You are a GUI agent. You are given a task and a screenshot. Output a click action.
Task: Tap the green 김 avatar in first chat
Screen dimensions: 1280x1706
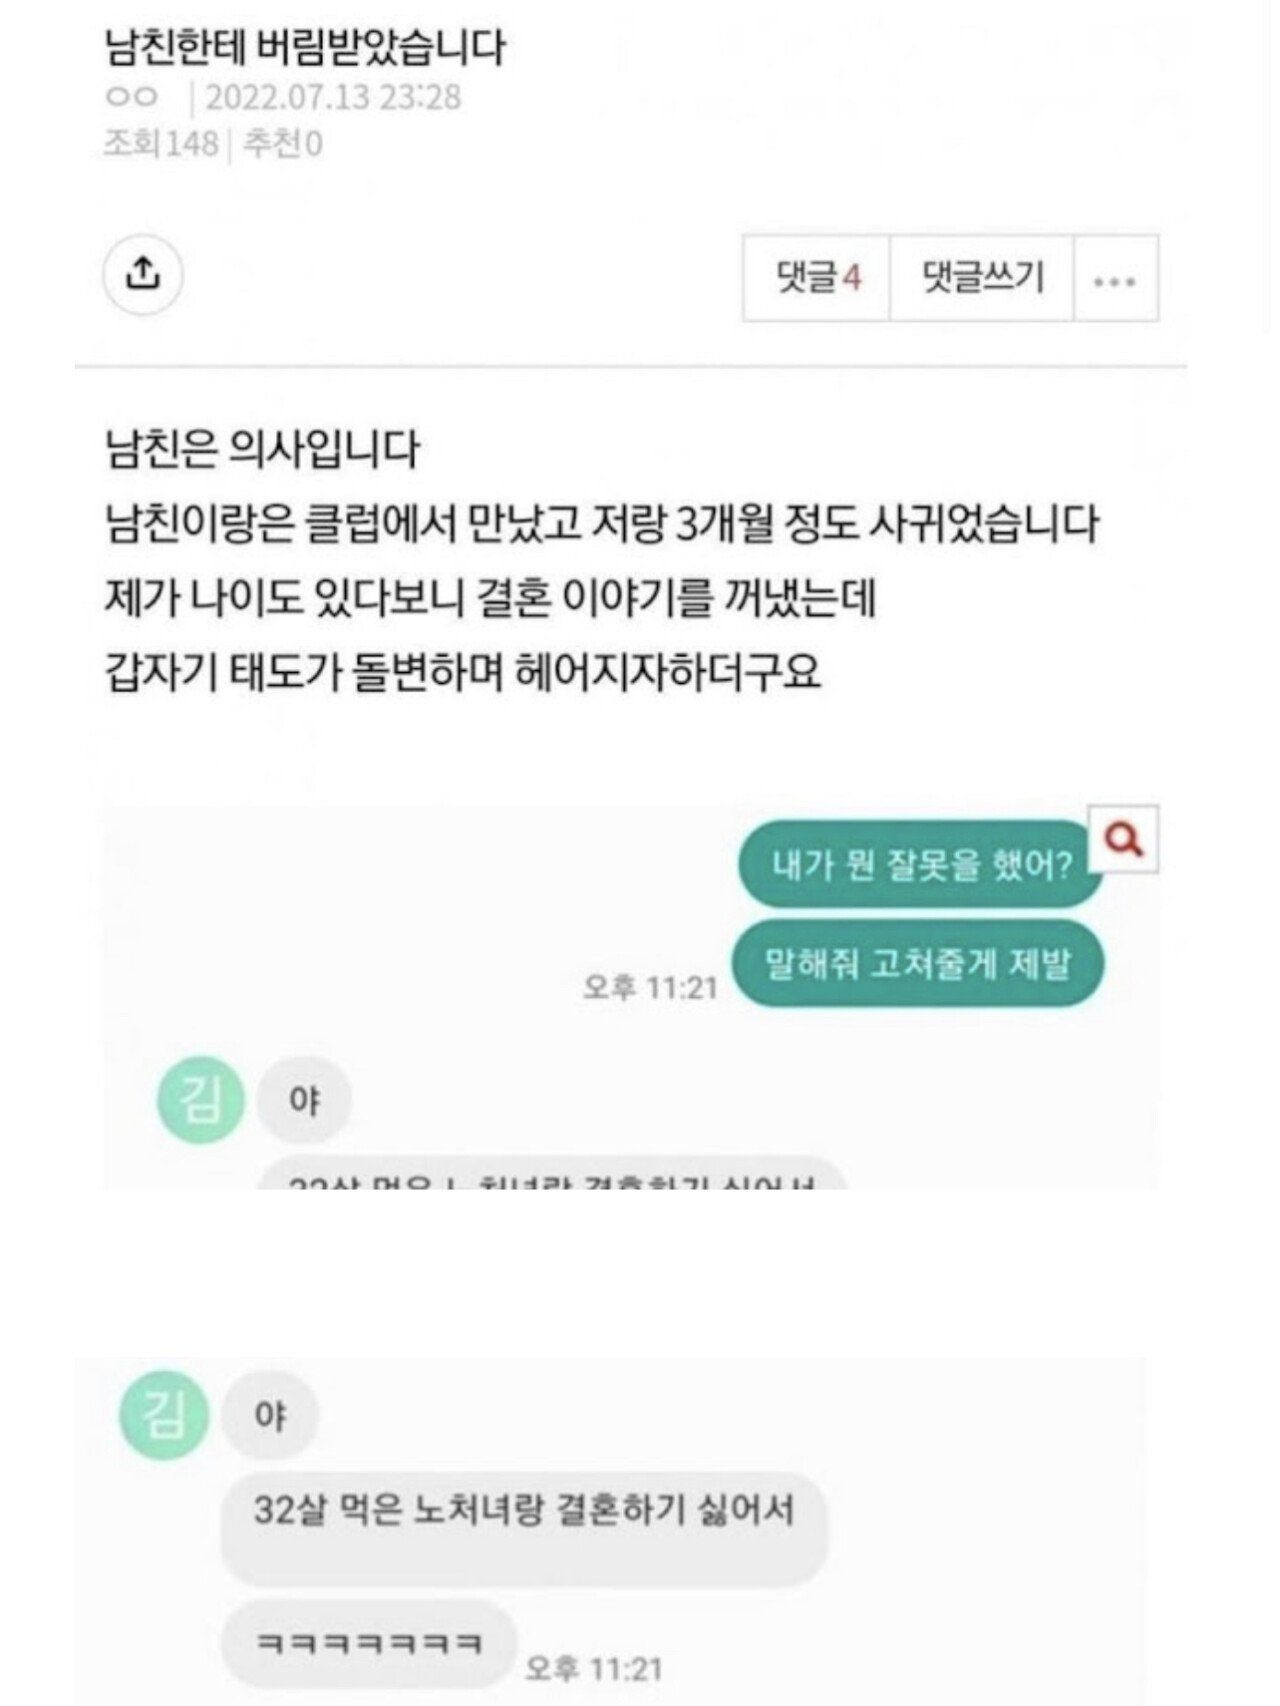pos(200,1100)
